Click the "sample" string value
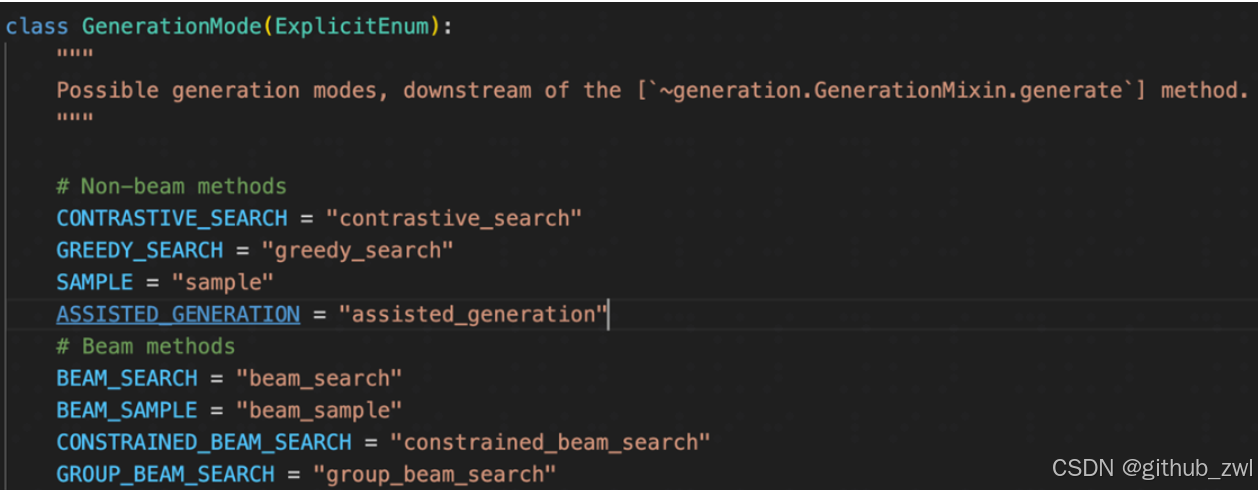 (x=223, y=282)
